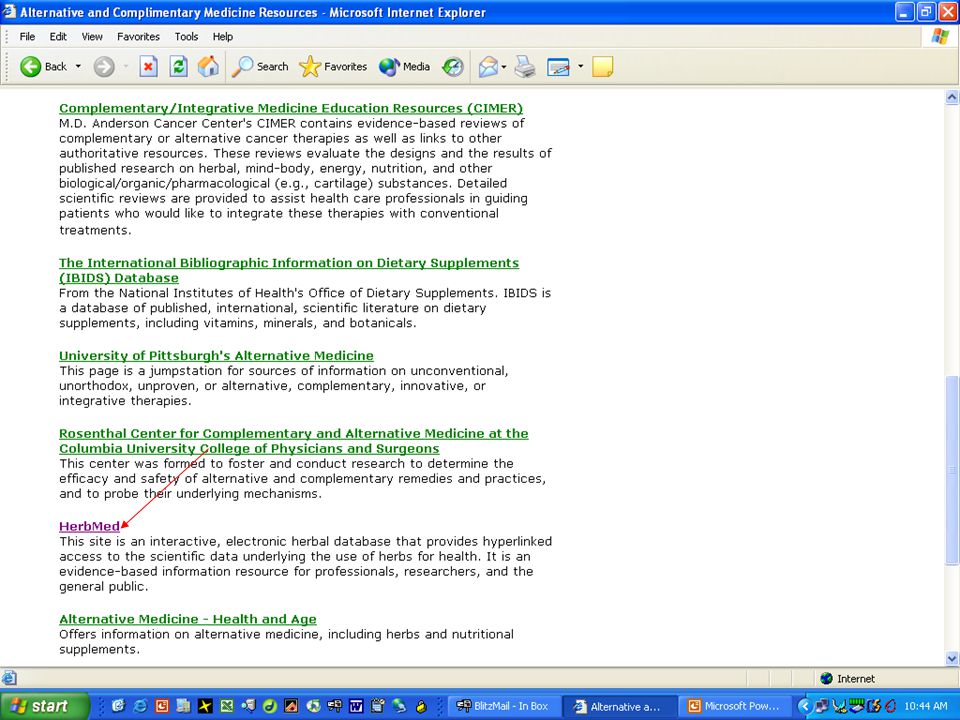Click the scrollbar down arrow
Viewport: 960px width, 720px height.
[952, 659]
